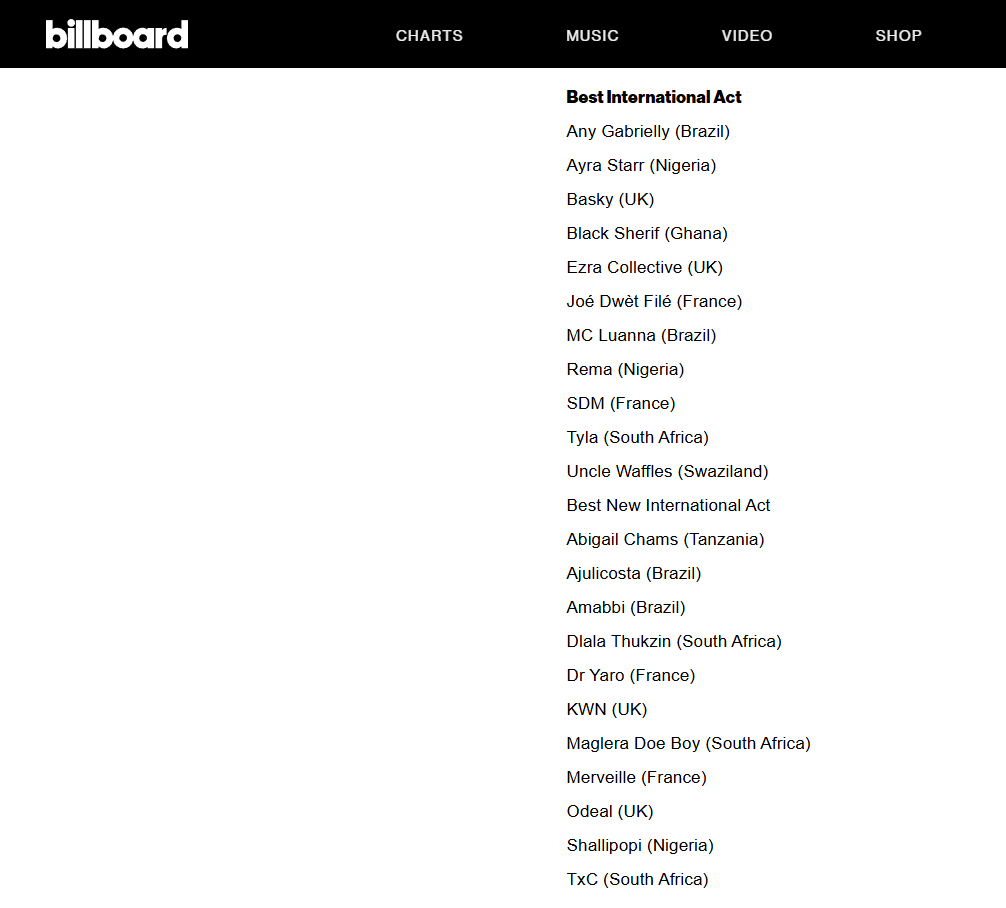Screen dimensions: 1006x908
Task: Open the Music menu
Action: (x=592, y=35)
